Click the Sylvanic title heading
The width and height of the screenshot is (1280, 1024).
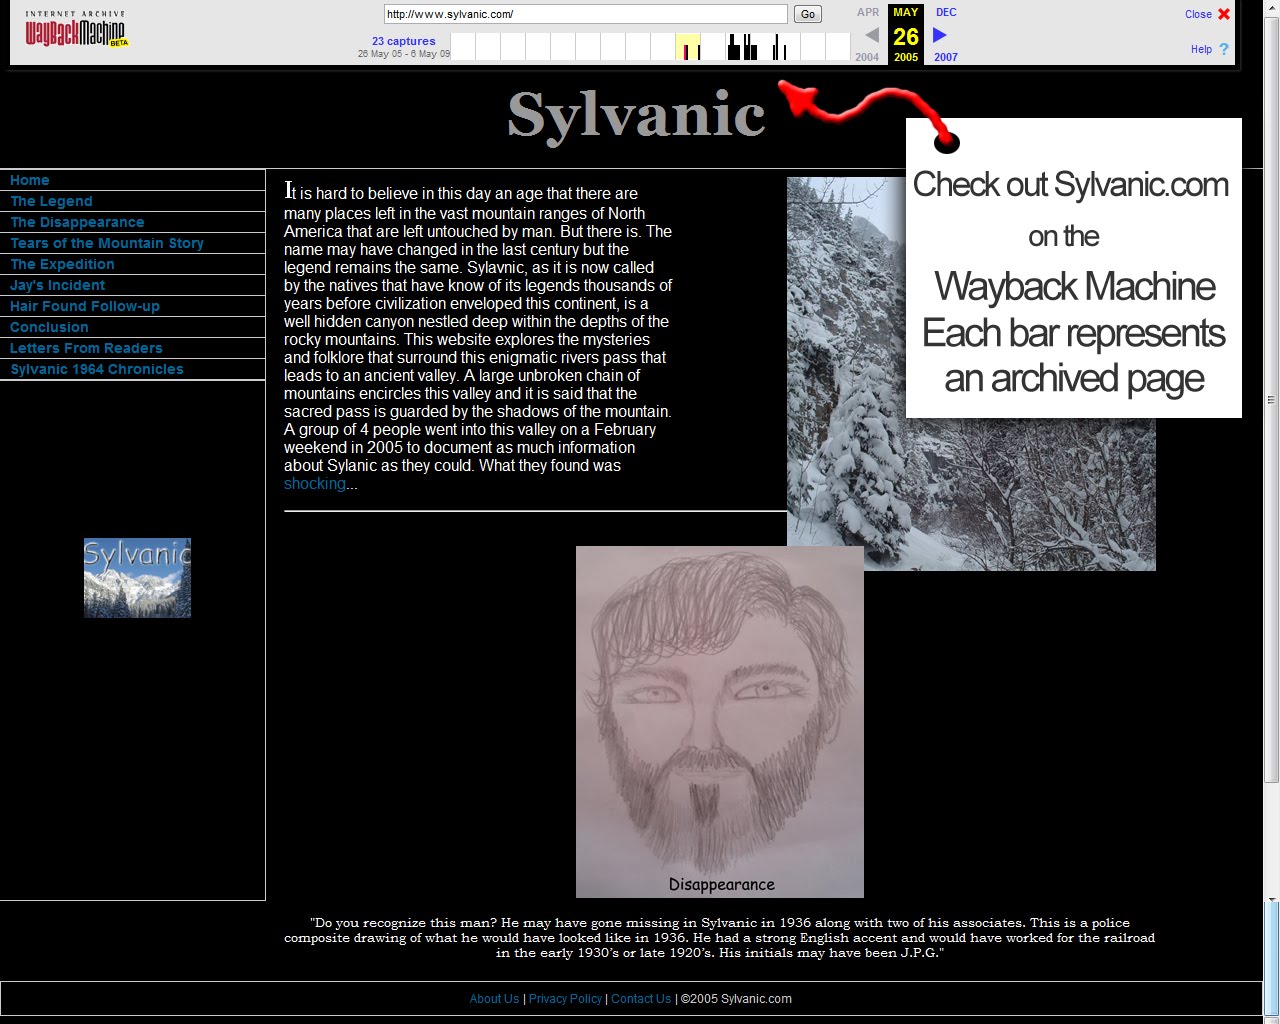(637, 115)
